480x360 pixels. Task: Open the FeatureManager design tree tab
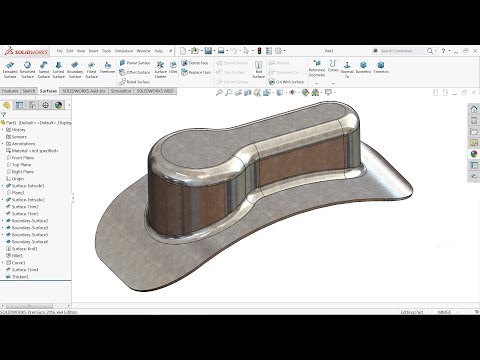point(6,105)
